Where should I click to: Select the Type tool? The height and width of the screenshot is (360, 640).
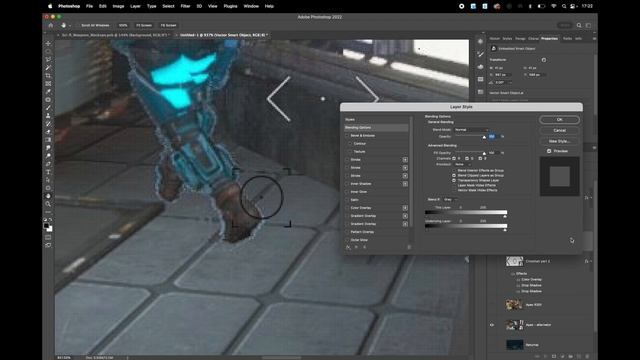pyautogui.click(x=48, y=172)
